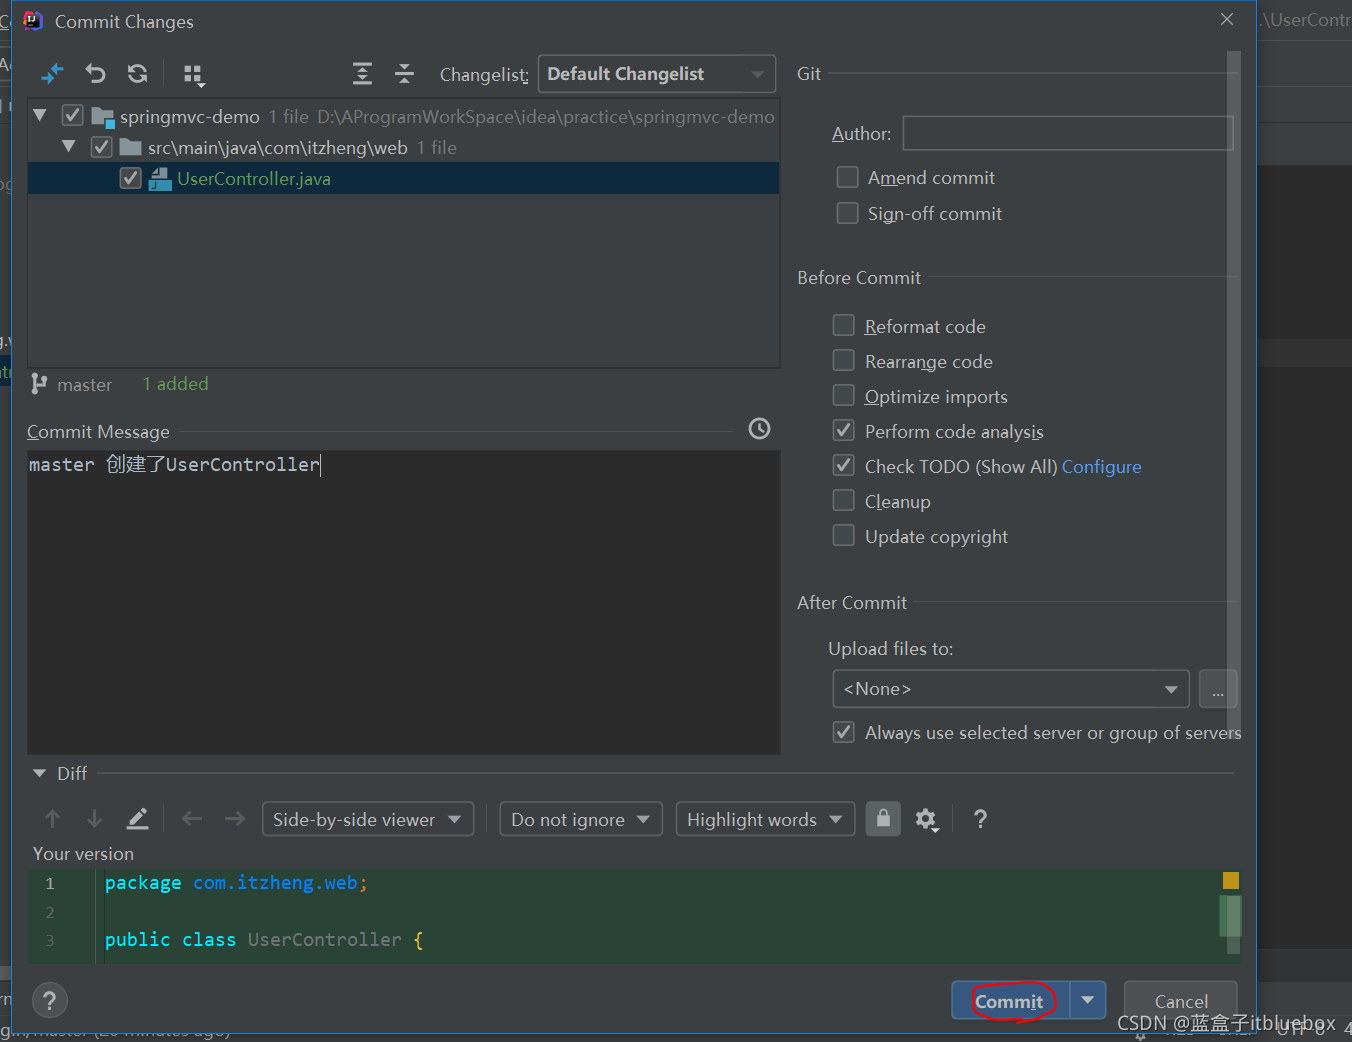The image size is (1352, 1042).
Task: Open the Highlight words dropdown
Action: 765,819
